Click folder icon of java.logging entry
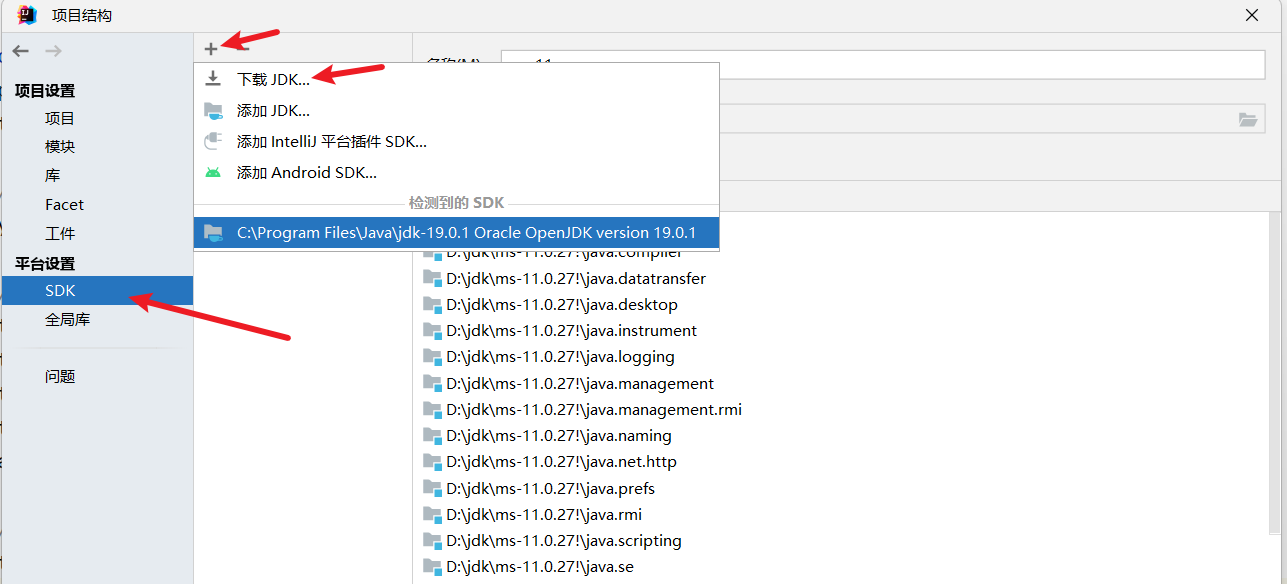The height and width of the screenshot is (584, 1287). 432,356
